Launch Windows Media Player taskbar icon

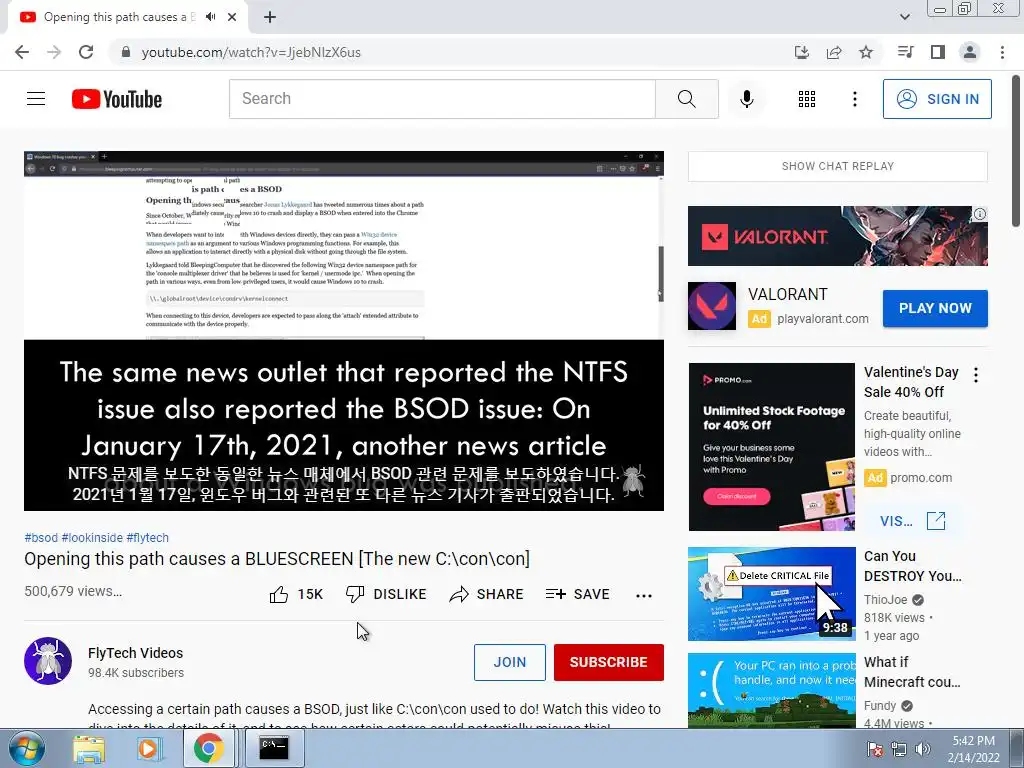(148, 748)
